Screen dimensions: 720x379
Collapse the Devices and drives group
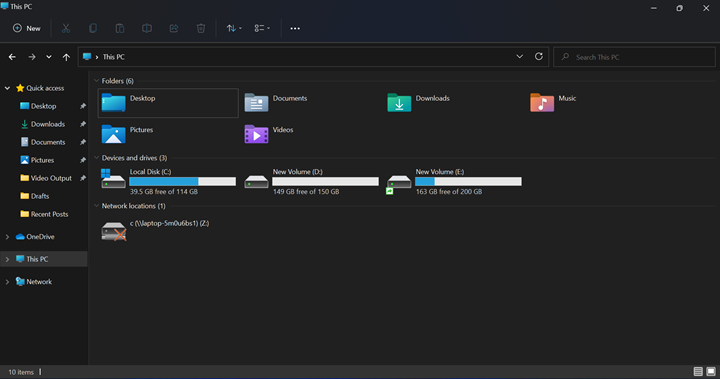tap(96, 158)
